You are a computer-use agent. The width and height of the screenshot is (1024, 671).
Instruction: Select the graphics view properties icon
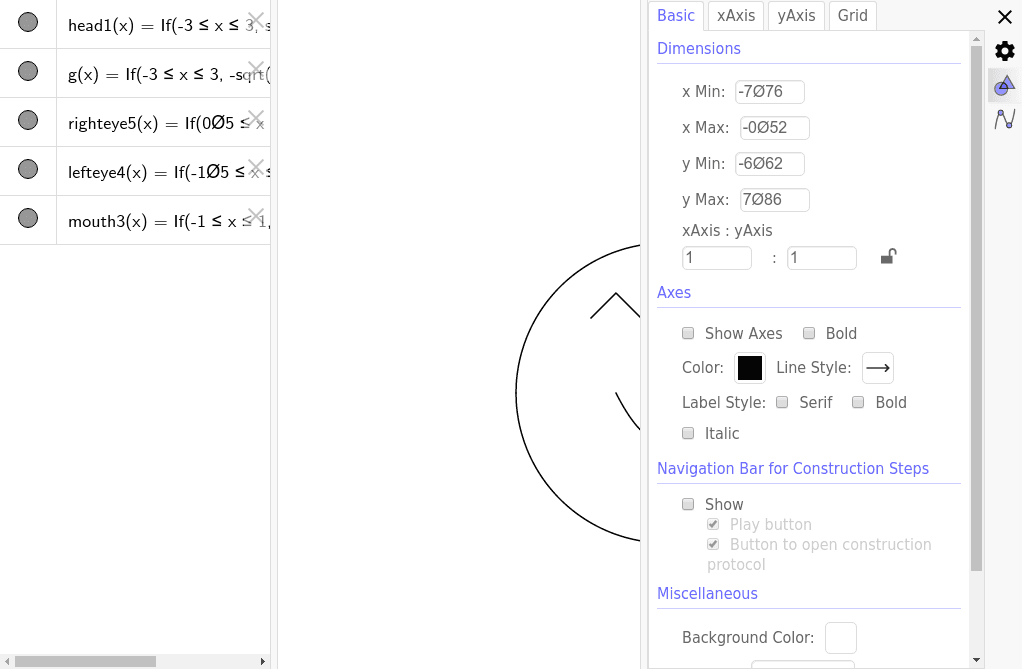tap(1005, 86)
